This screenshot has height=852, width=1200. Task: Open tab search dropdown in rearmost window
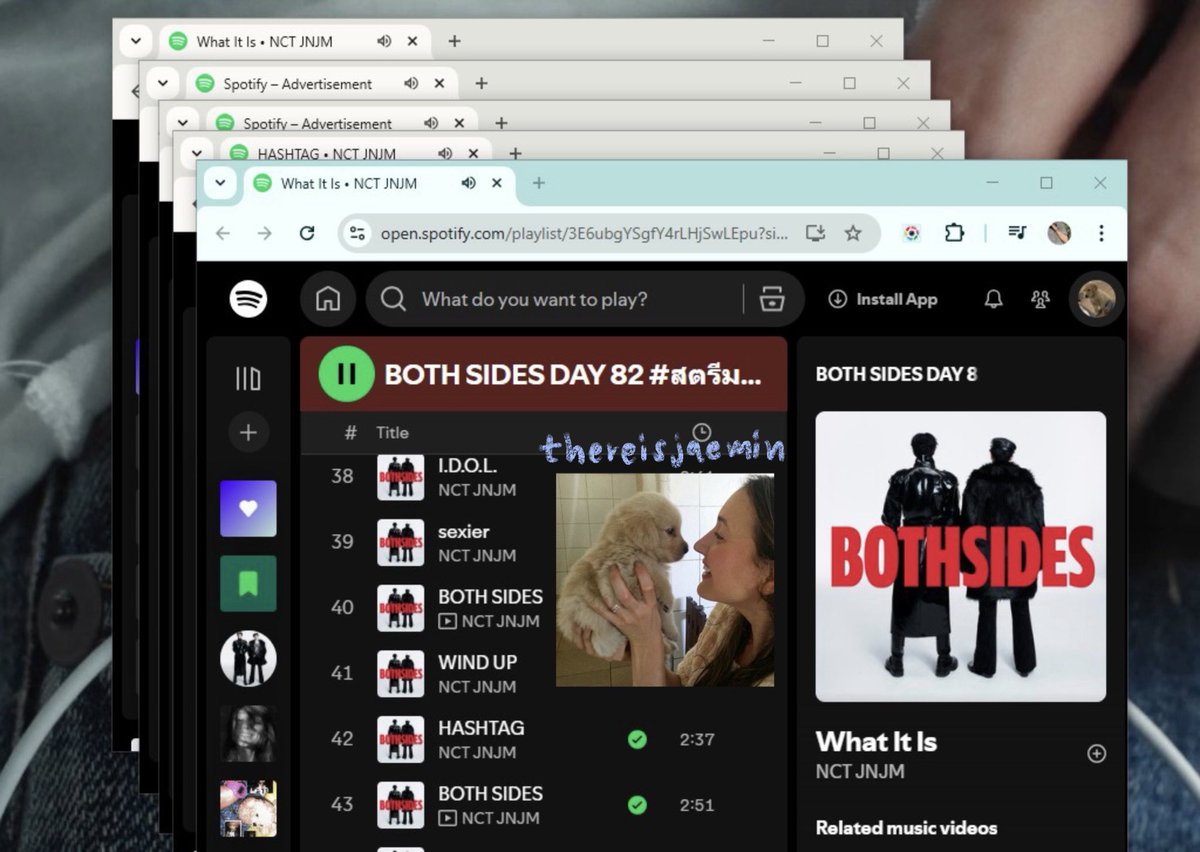click(x=134, y=41)
